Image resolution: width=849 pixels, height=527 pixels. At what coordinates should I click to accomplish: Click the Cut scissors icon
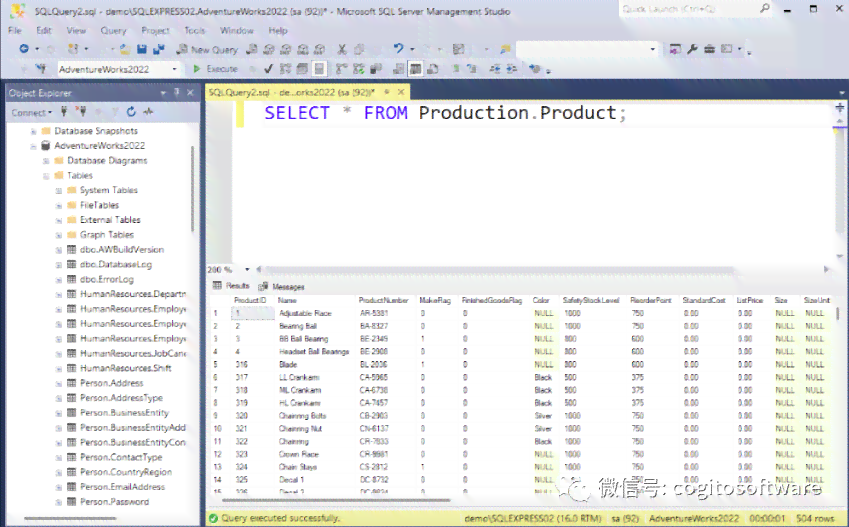pos(342,49)
